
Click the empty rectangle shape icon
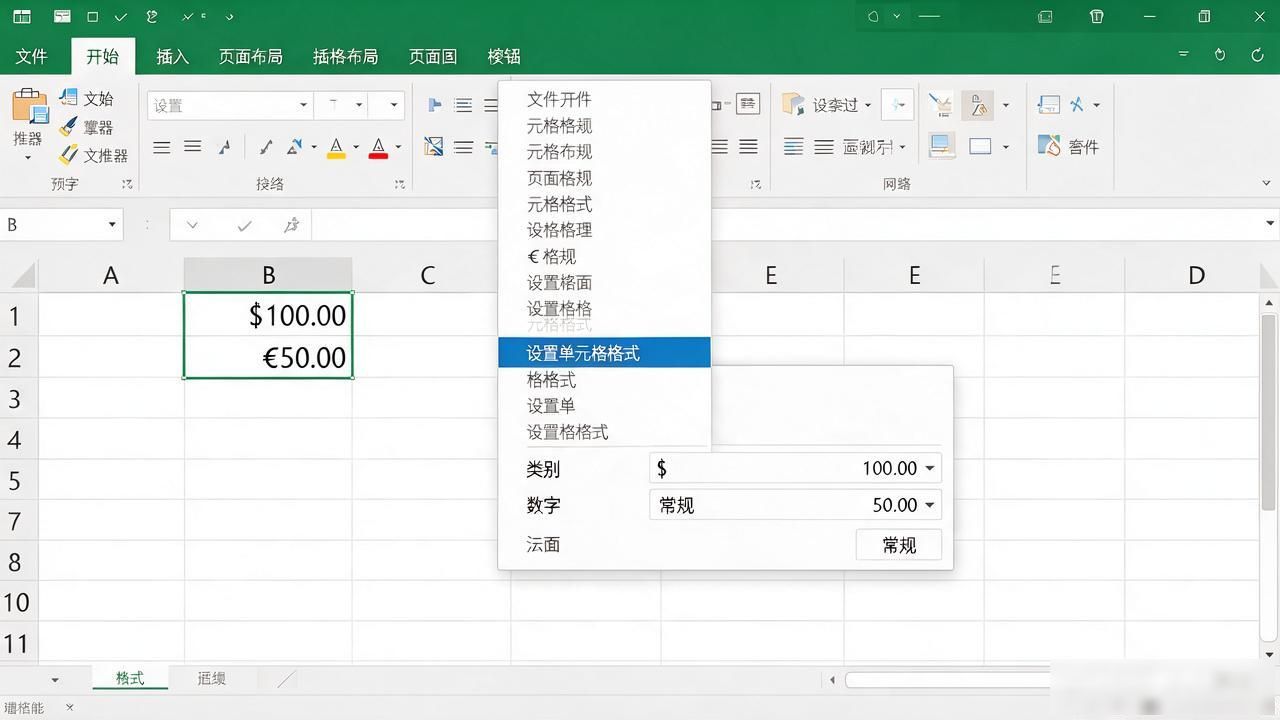[980, 146]
